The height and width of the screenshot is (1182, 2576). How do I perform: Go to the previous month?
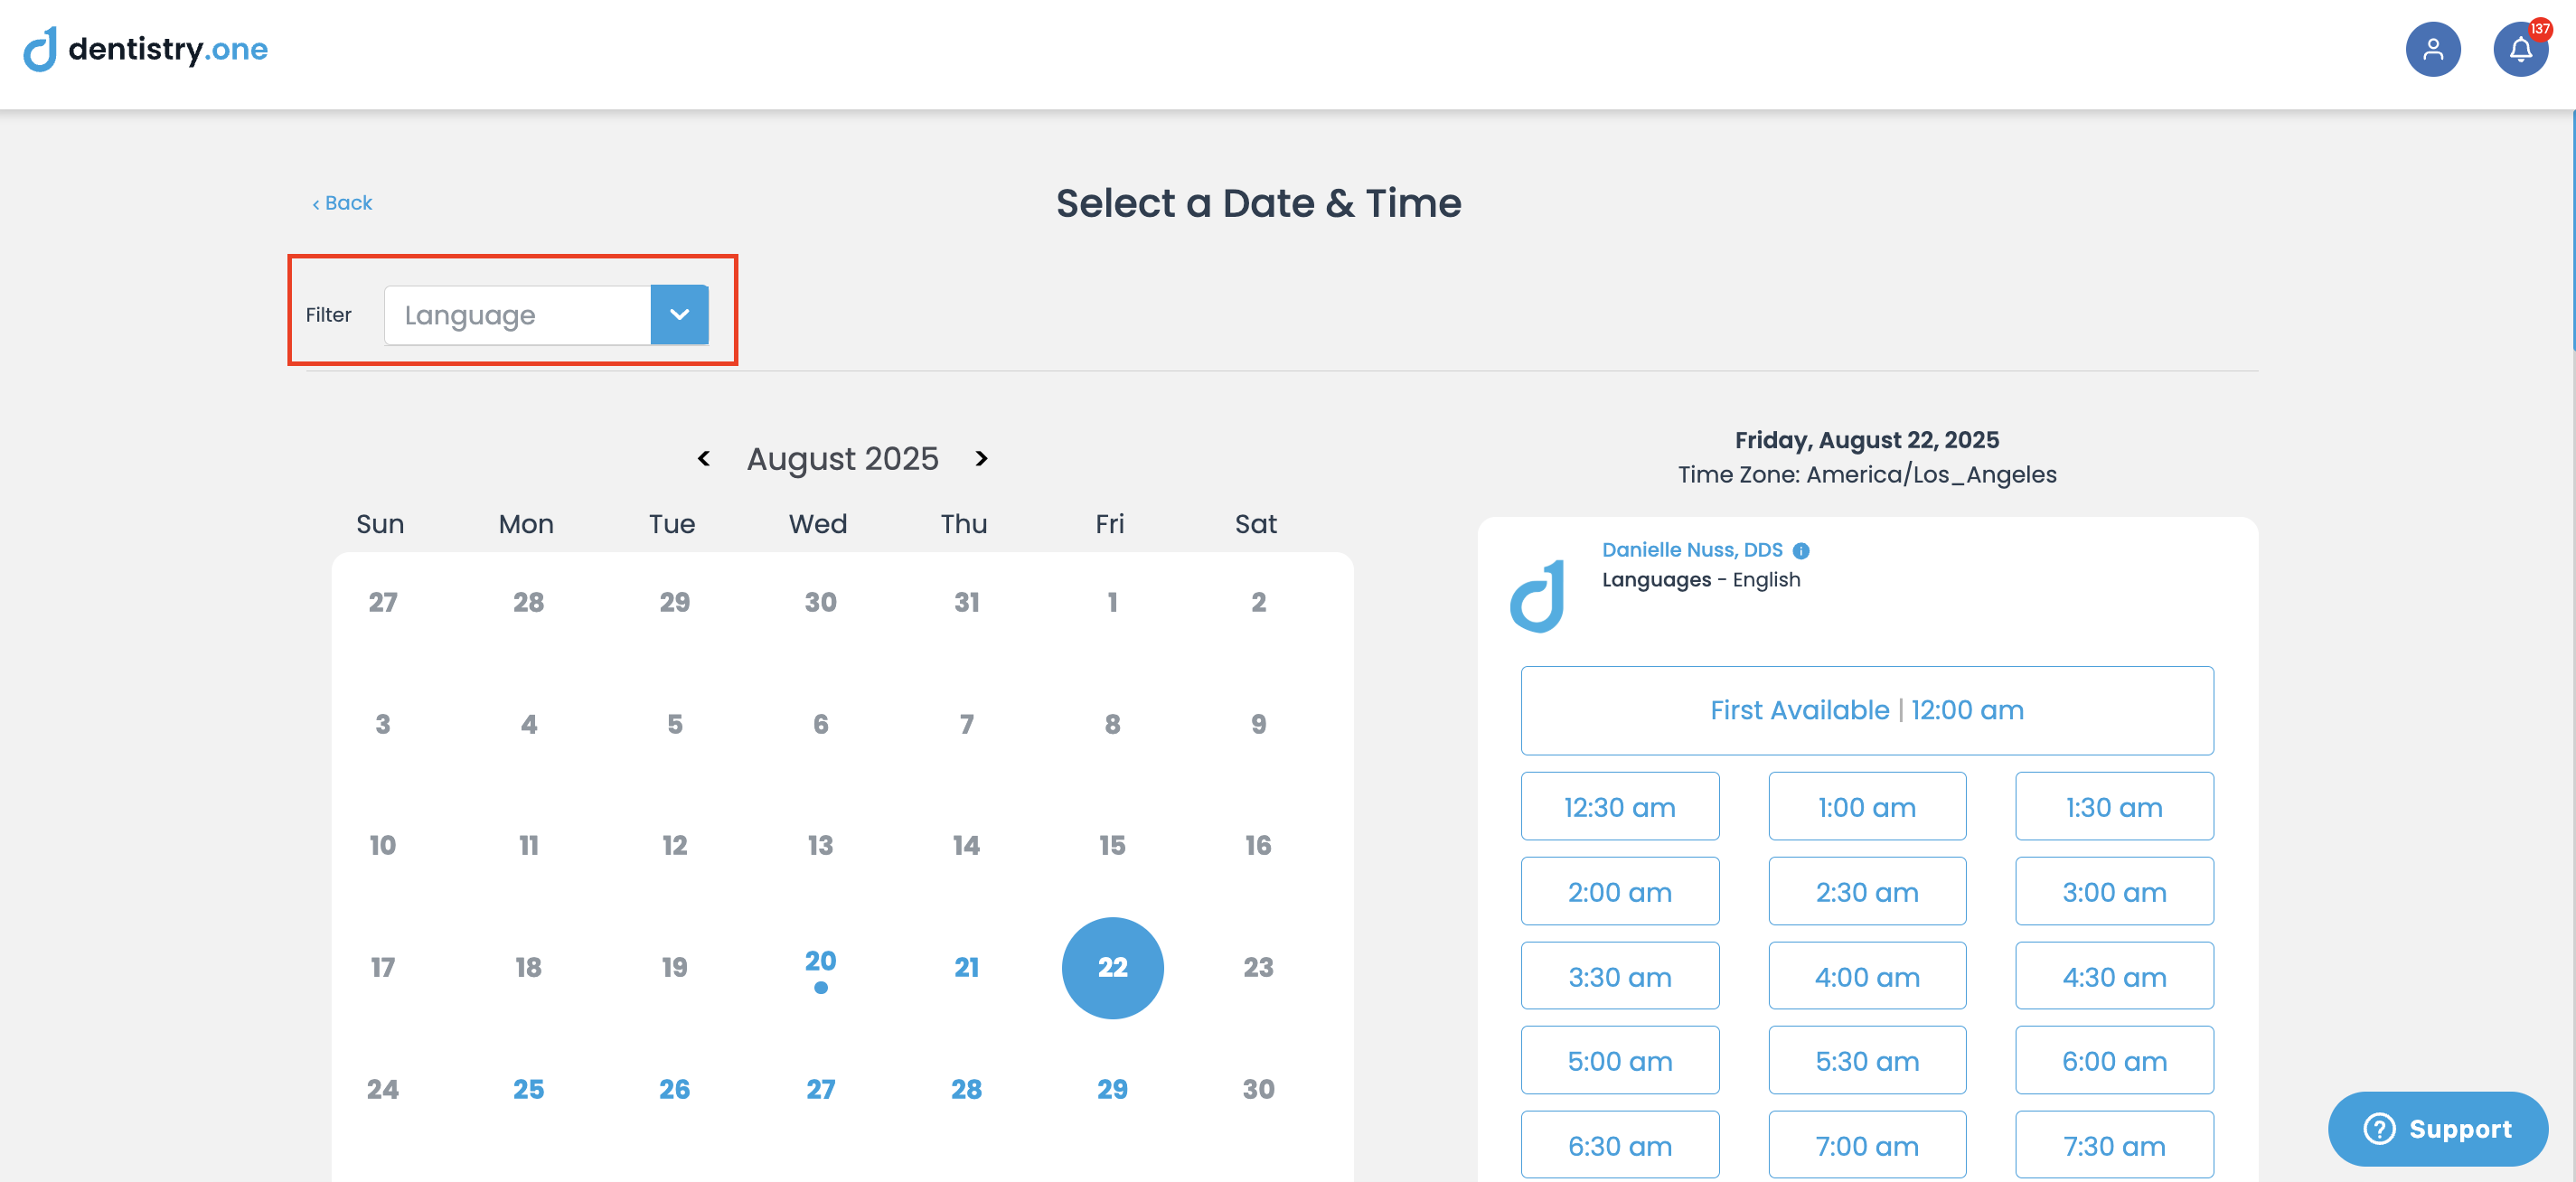(704, 458)
